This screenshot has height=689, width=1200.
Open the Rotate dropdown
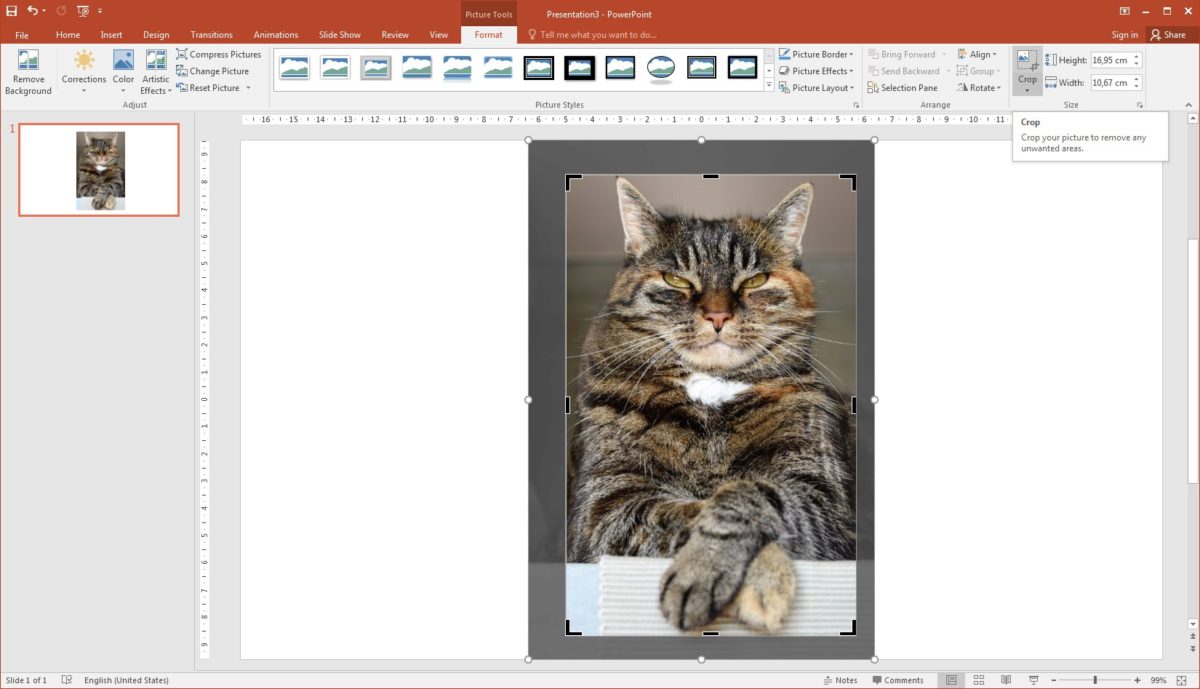pos(978,87)
